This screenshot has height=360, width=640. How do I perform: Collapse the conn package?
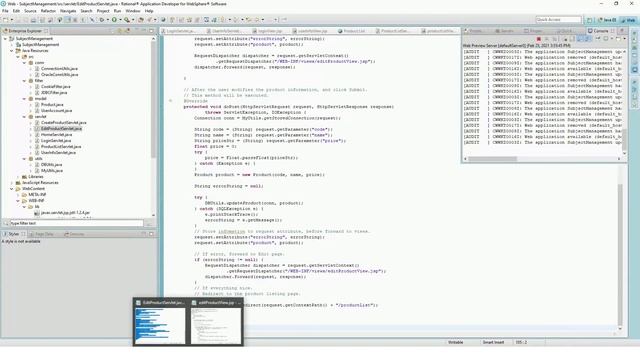(24, 63)
